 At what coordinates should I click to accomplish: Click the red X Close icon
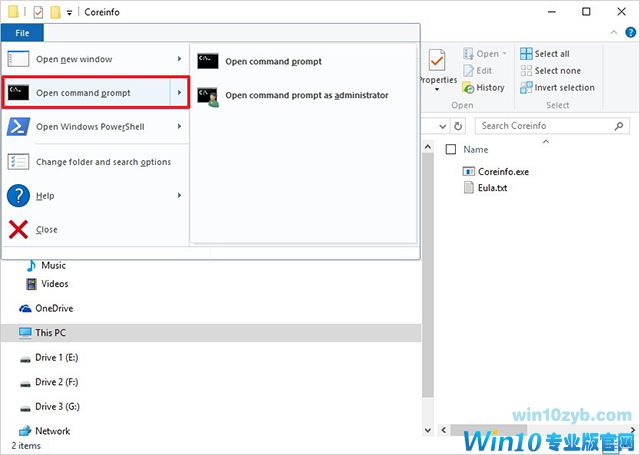click(18, 229)
